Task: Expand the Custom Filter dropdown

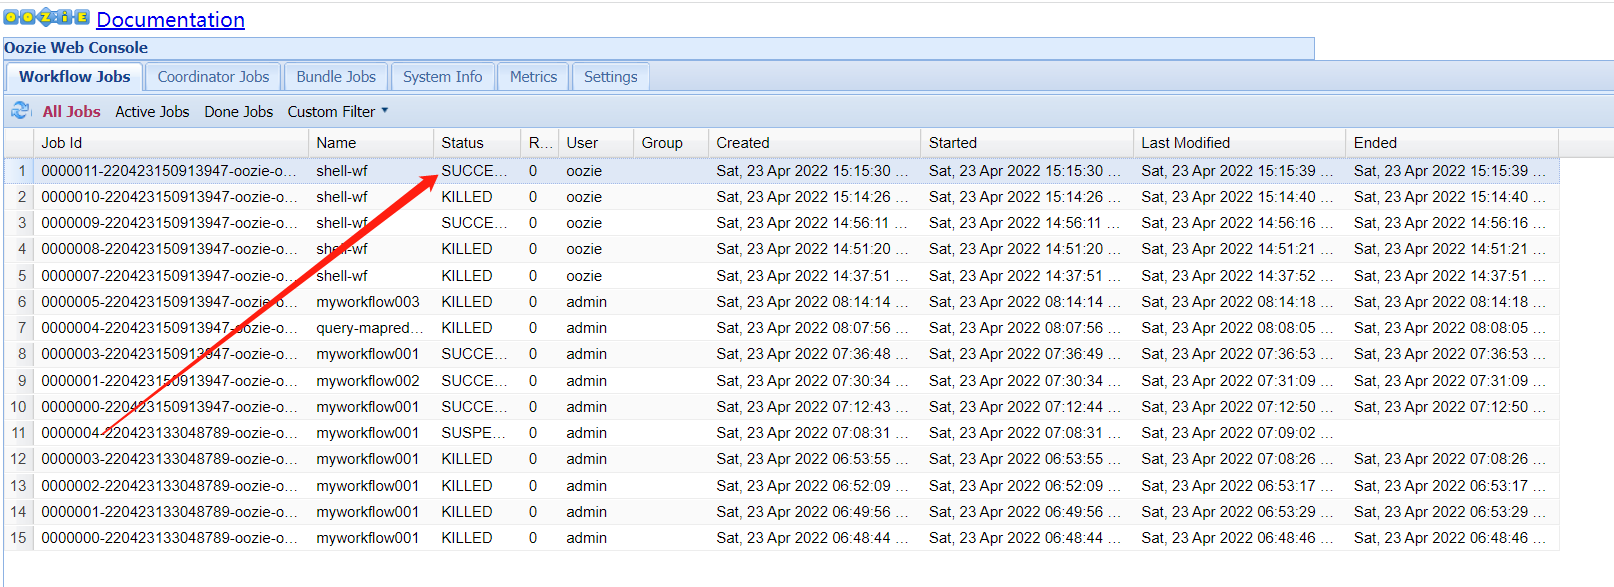Action: tap(338, 112)
